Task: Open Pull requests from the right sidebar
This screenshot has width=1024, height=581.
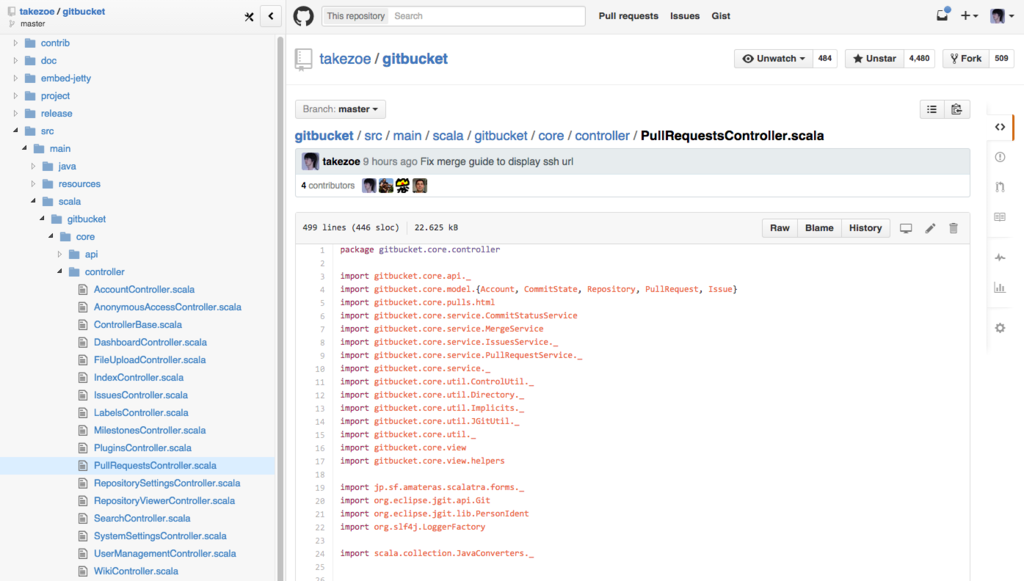Action: pyautogui.click(x=999, y=186)
